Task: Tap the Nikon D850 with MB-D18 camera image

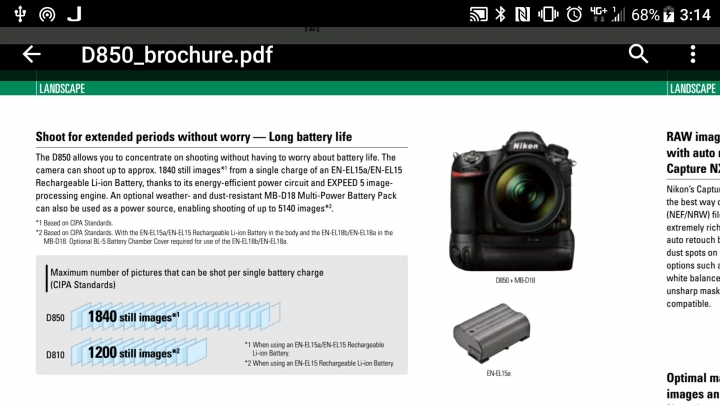Action: coord(512,201)
